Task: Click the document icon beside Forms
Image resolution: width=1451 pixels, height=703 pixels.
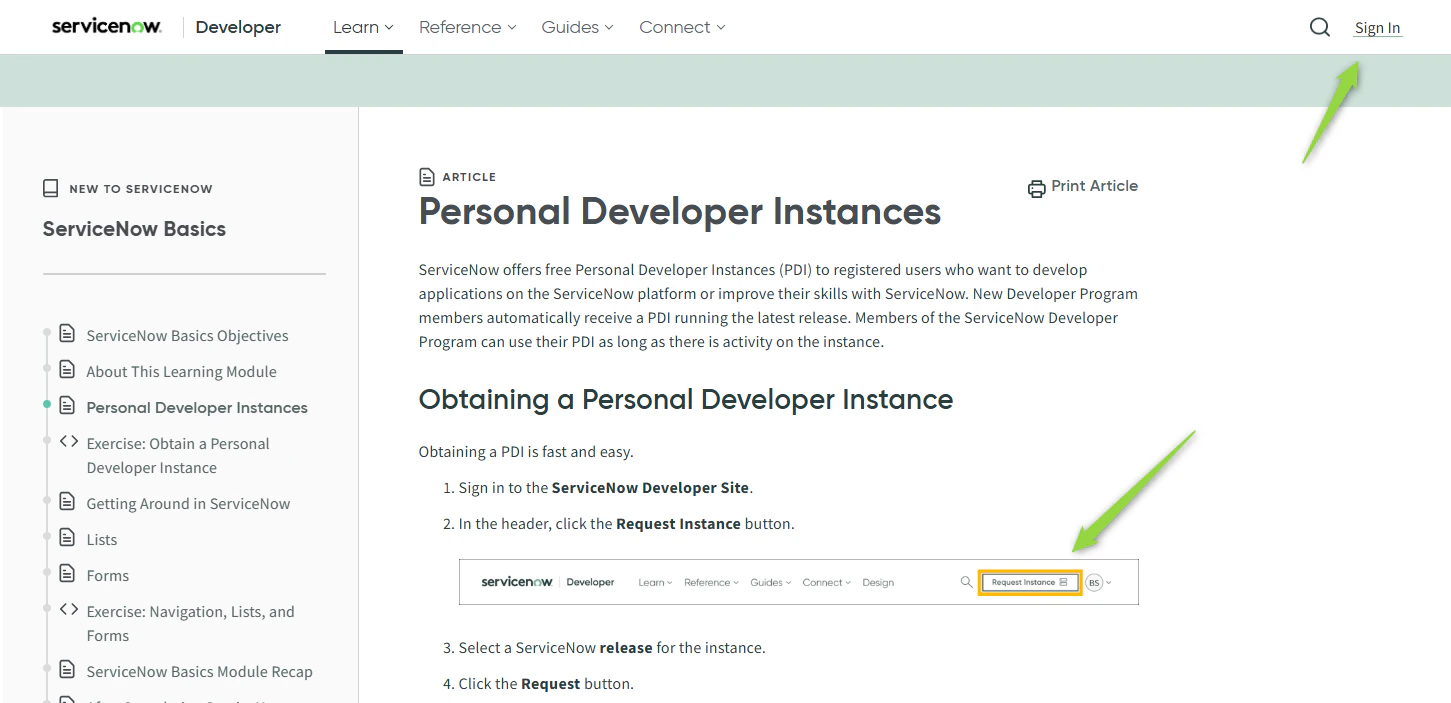Action: (66, 575)
